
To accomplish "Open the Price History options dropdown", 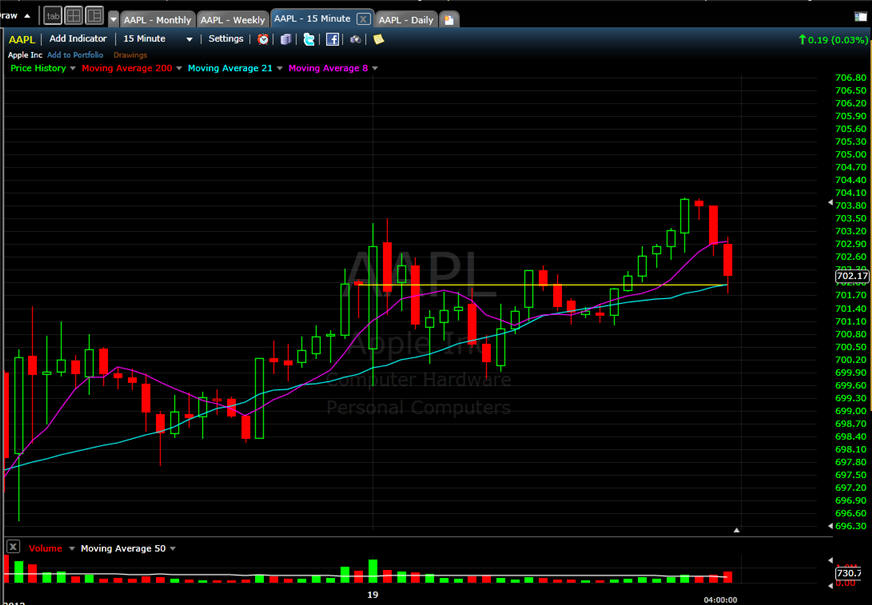I will pos(73,68).
